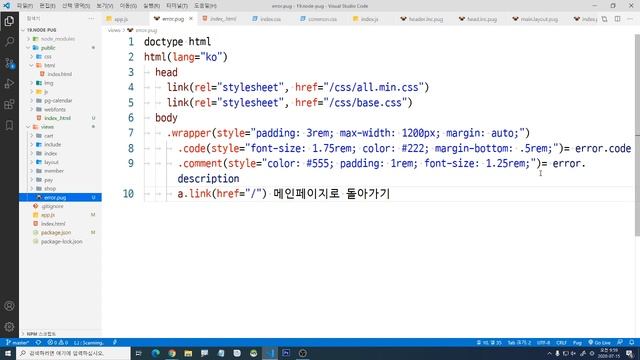Click the editor vertical scrollbar
640x360 pixels.
637,135
